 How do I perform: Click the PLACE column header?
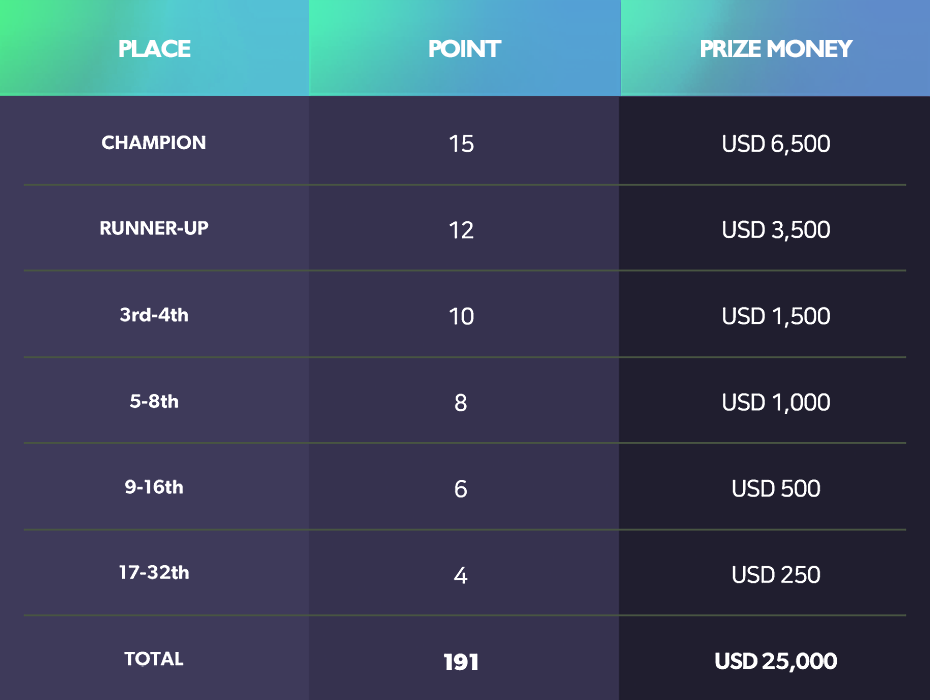click(154, 48)
